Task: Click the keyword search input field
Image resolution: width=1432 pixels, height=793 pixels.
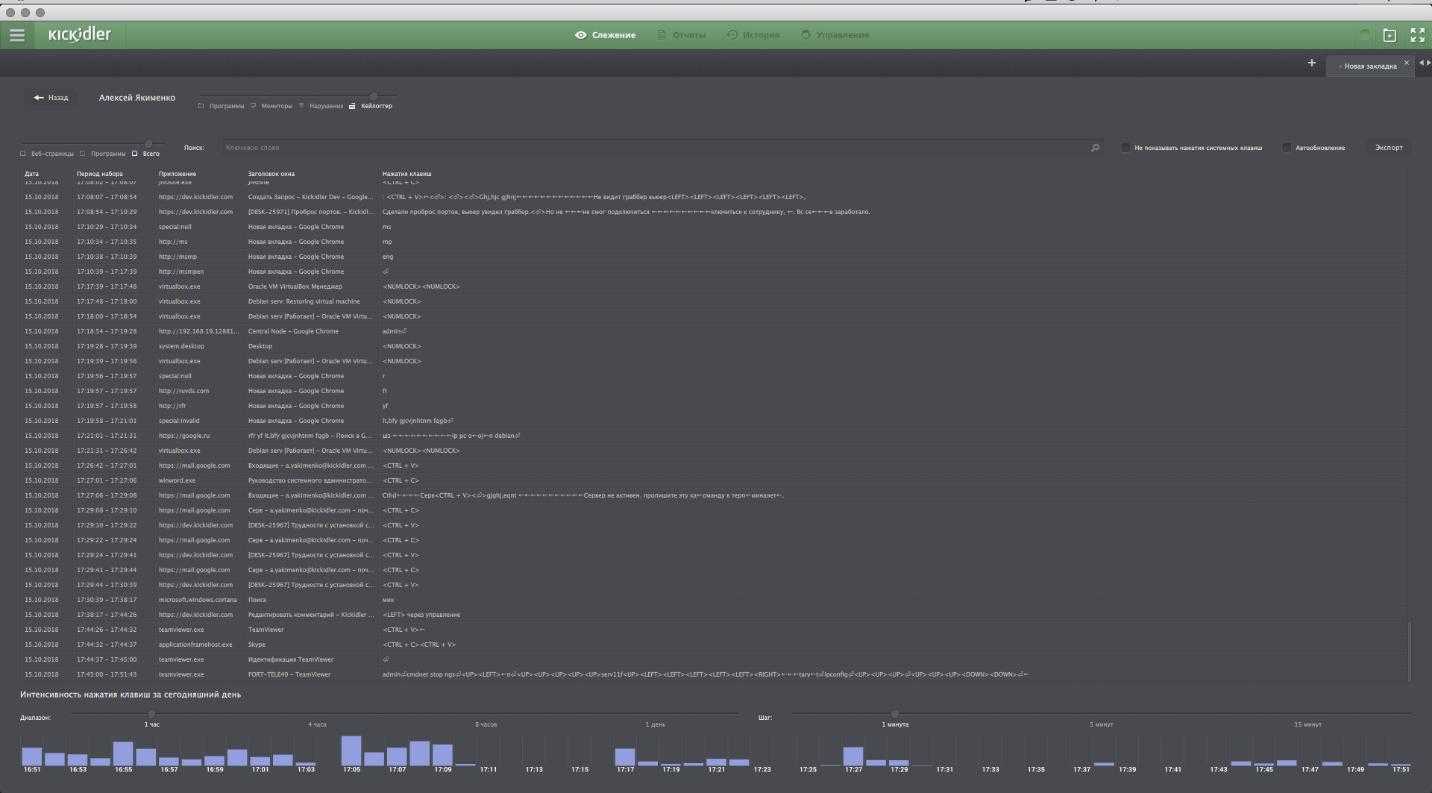Action: click(x=650, y=148)
